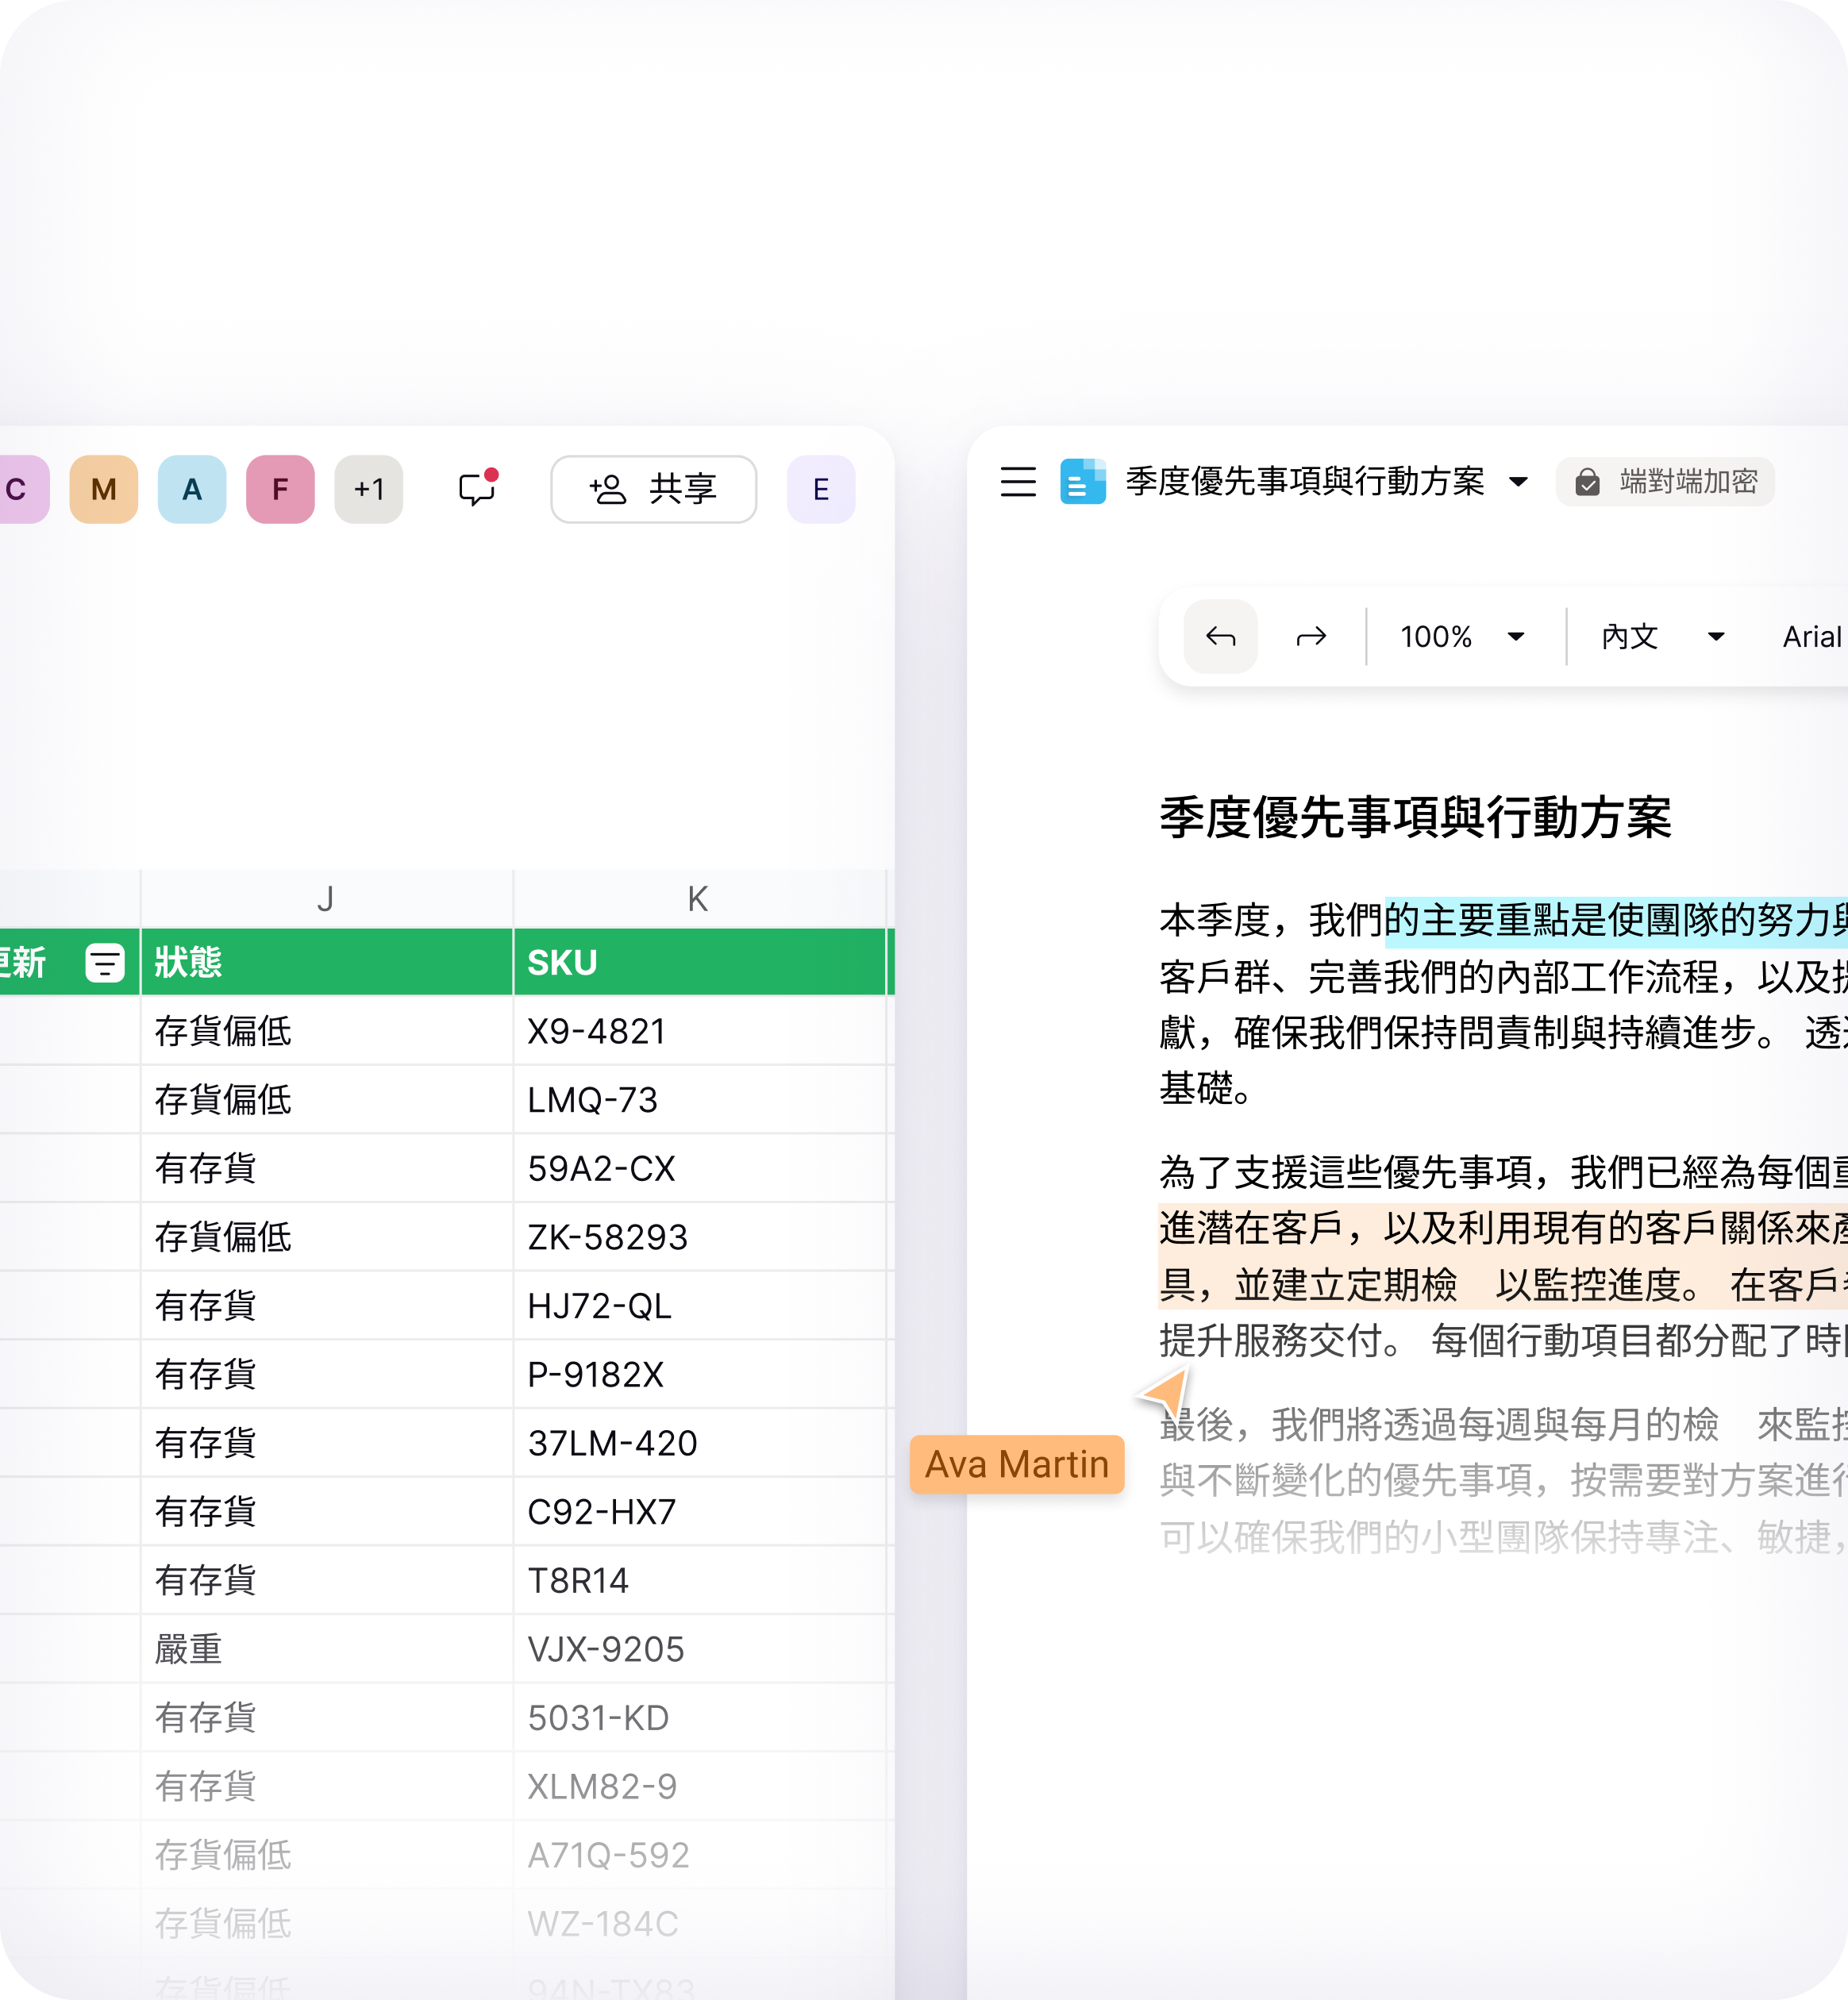Select 有存貨 status next to 59A2-CX

pyautogui.click(x=326, y=1168)
